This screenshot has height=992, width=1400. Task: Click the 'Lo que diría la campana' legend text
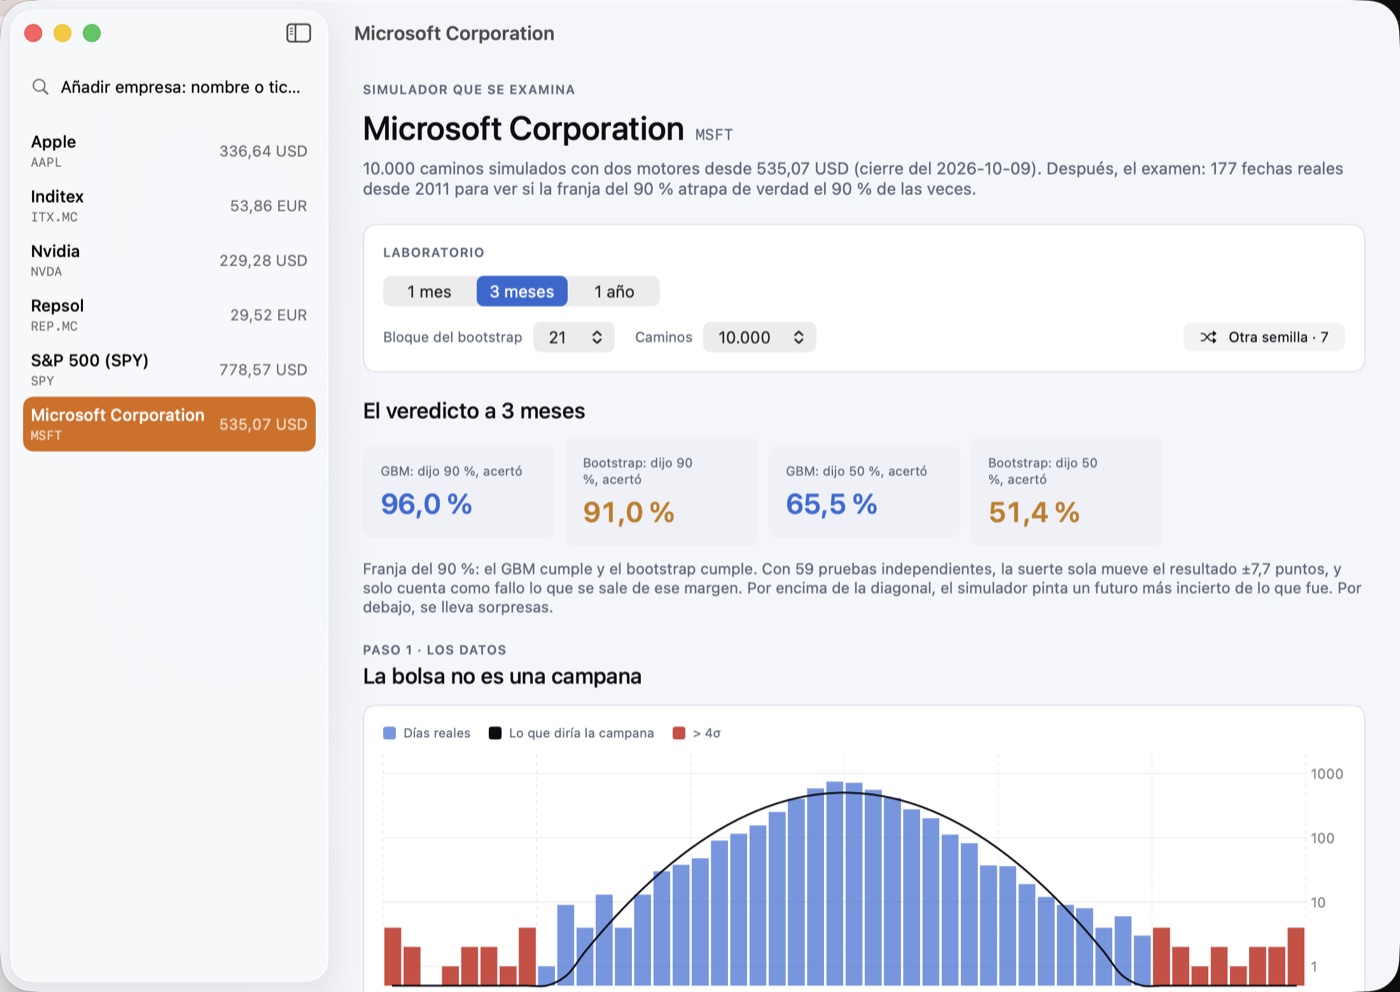point(581,733)
